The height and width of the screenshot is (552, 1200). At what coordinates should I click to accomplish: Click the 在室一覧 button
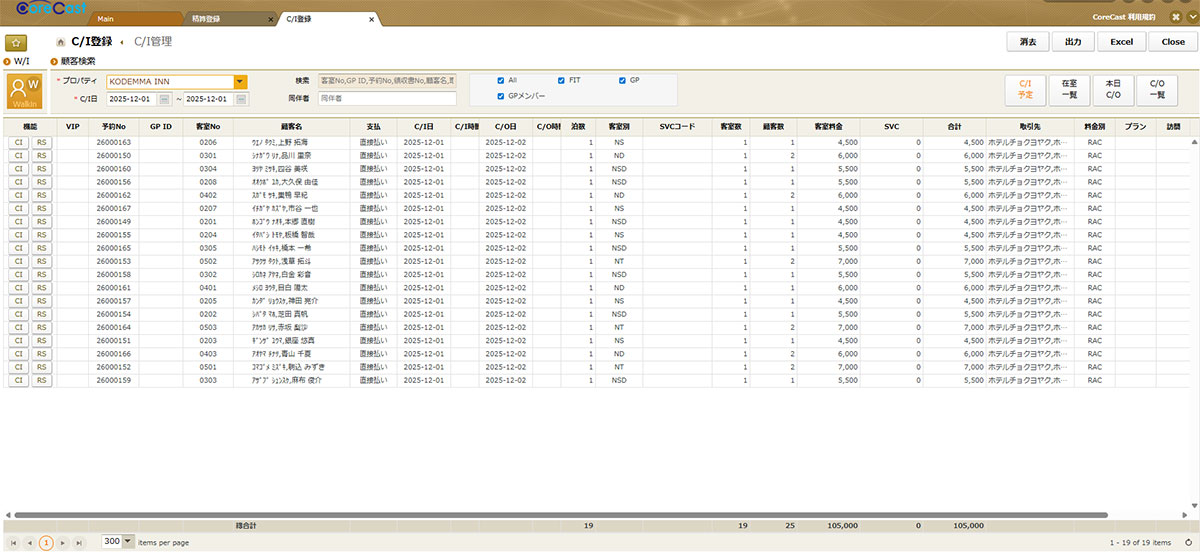coord(1068,90)
